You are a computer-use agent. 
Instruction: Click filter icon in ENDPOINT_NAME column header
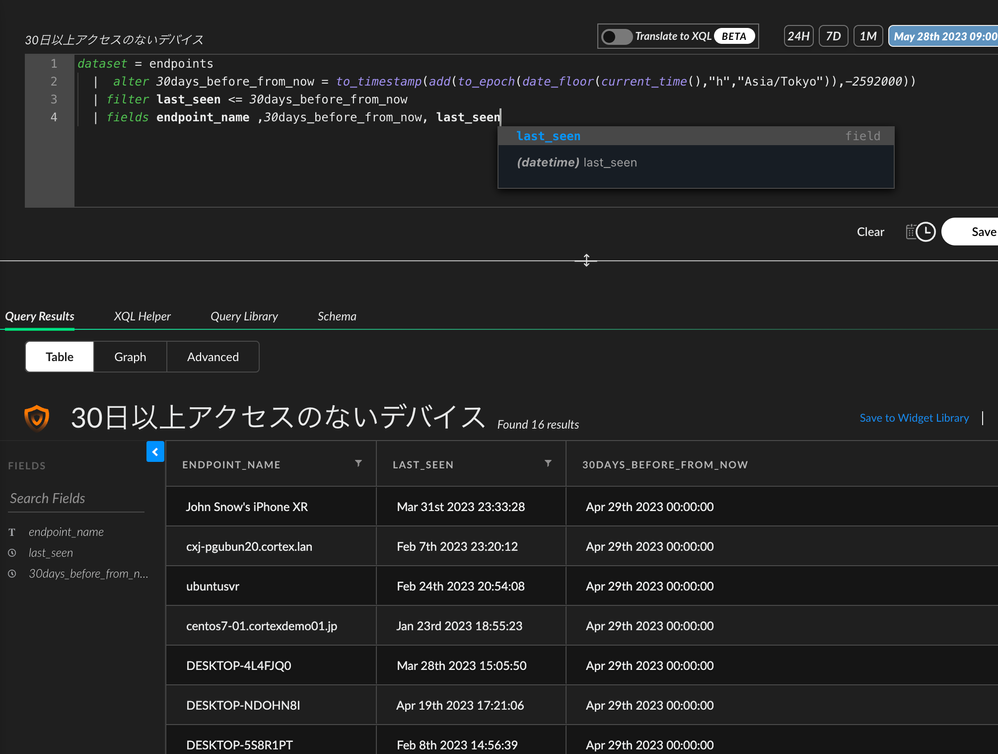coord(359,464)
